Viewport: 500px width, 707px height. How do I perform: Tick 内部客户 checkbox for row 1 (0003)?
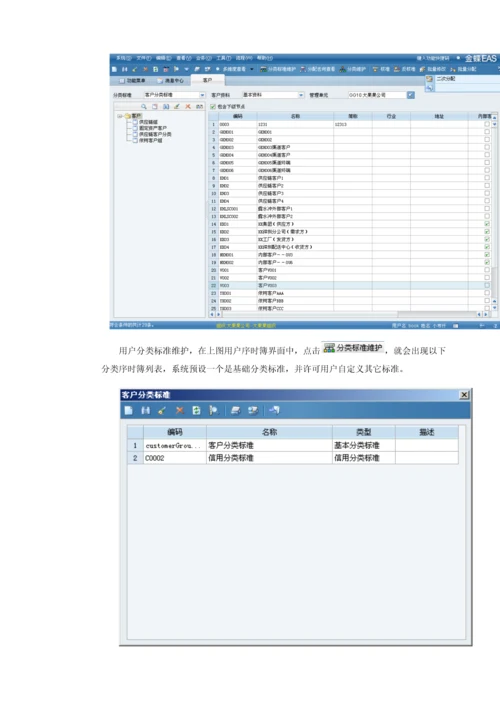487,124
